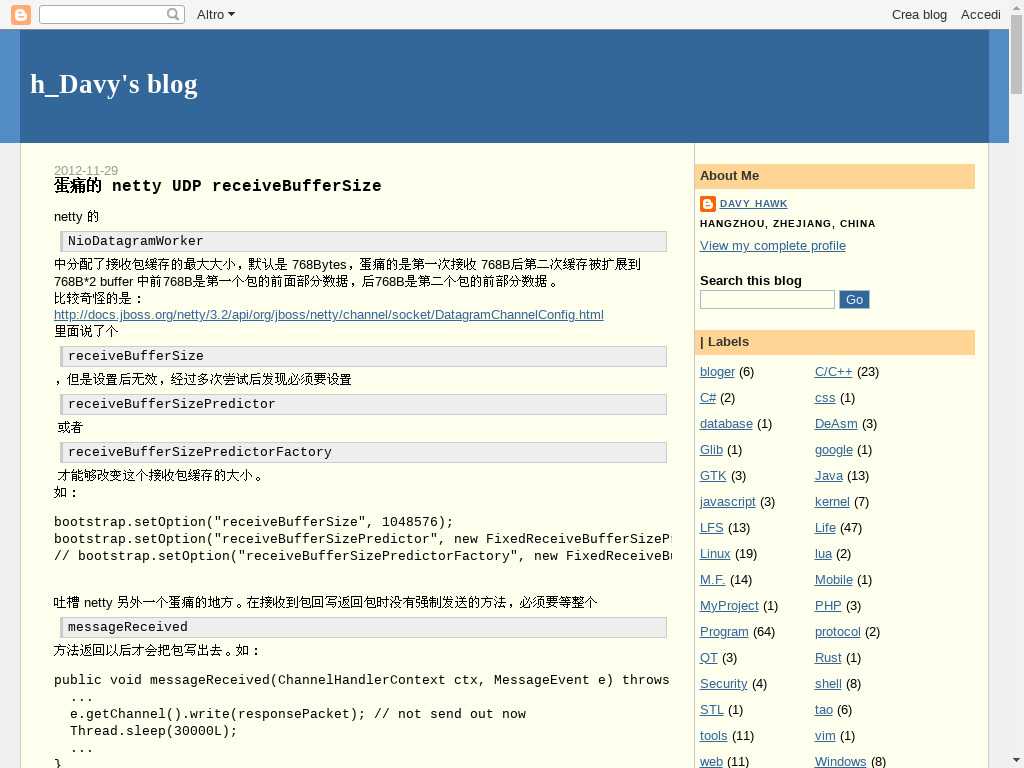
Task: Click View my complete profile
Action: click(x=773, y=246)
